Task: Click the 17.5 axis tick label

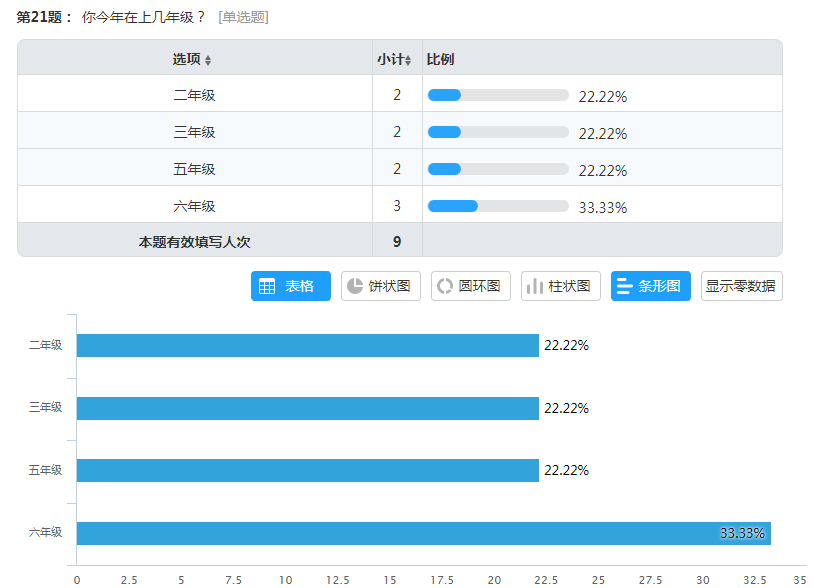Action: tap(442, 580)
